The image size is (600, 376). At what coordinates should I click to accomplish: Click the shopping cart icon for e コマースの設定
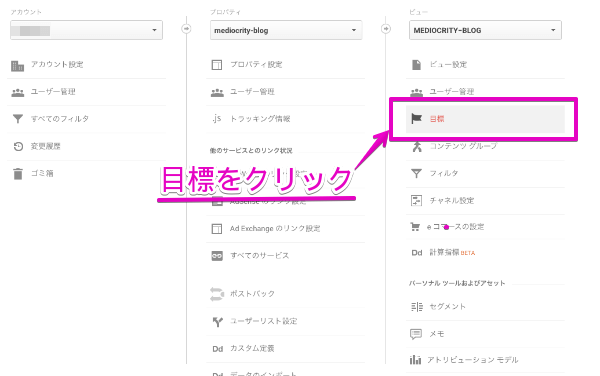click(415, 227)
